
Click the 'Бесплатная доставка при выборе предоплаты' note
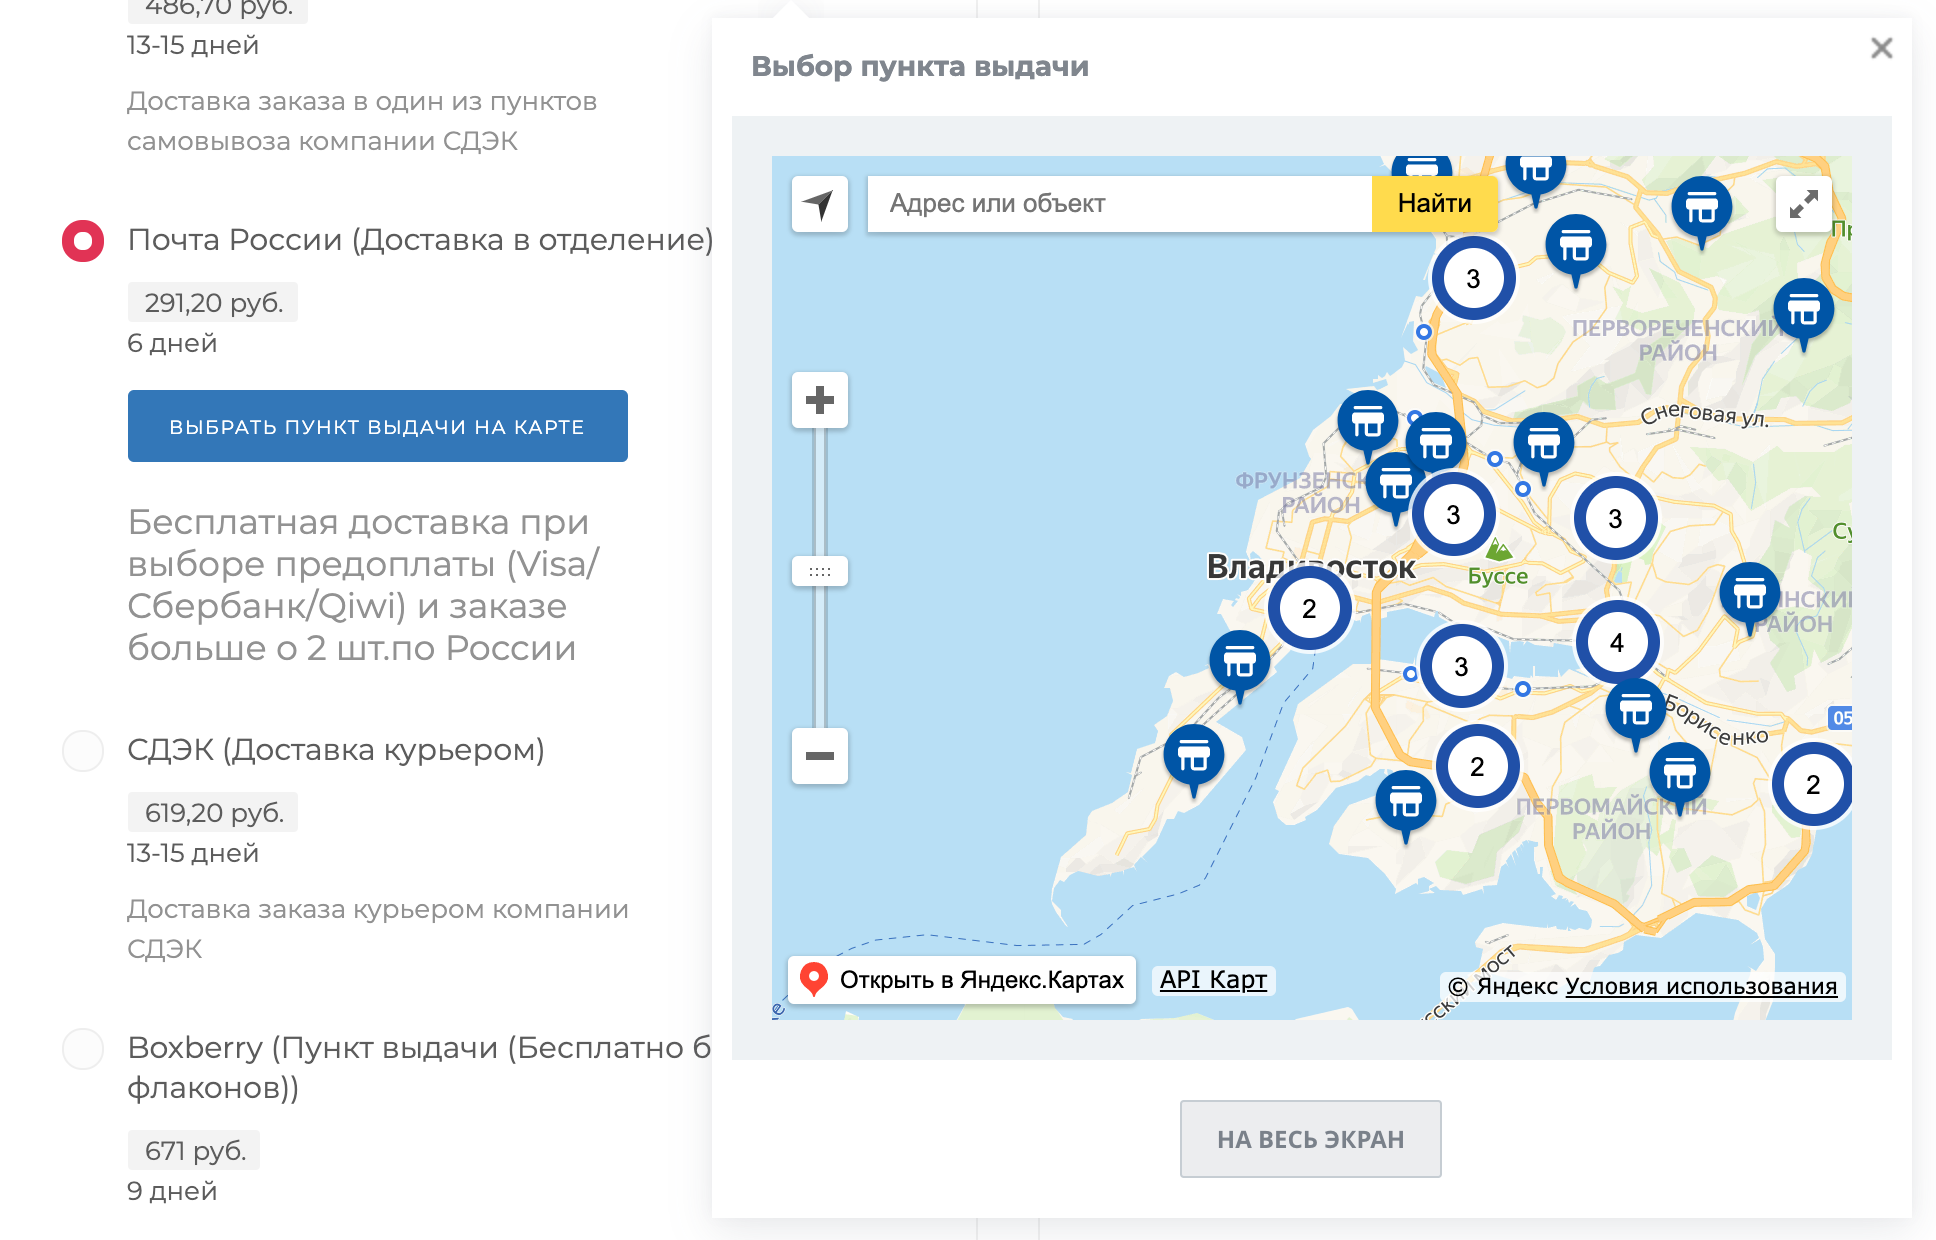tap(364, 586)
